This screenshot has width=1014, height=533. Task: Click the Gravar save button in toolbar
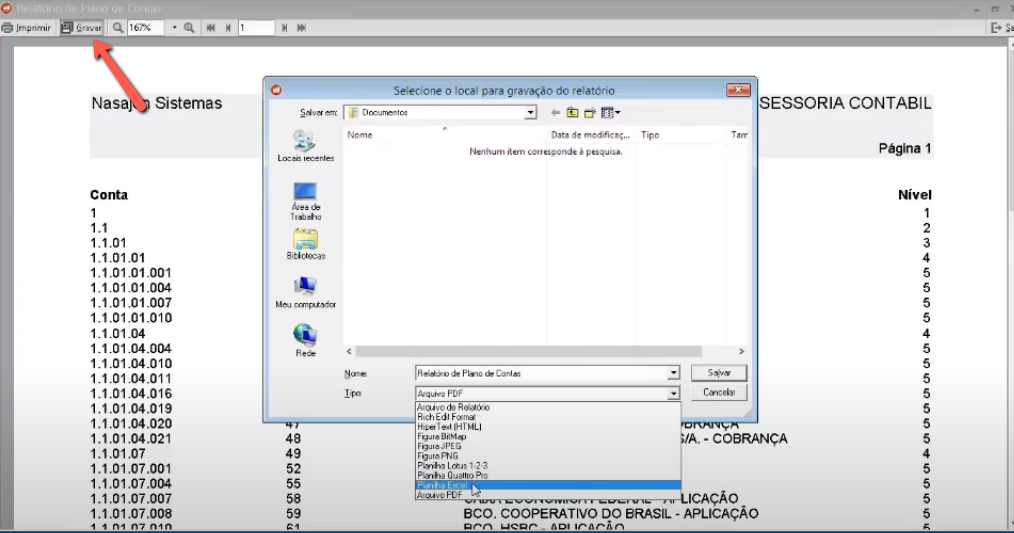(x=82, y=28)
